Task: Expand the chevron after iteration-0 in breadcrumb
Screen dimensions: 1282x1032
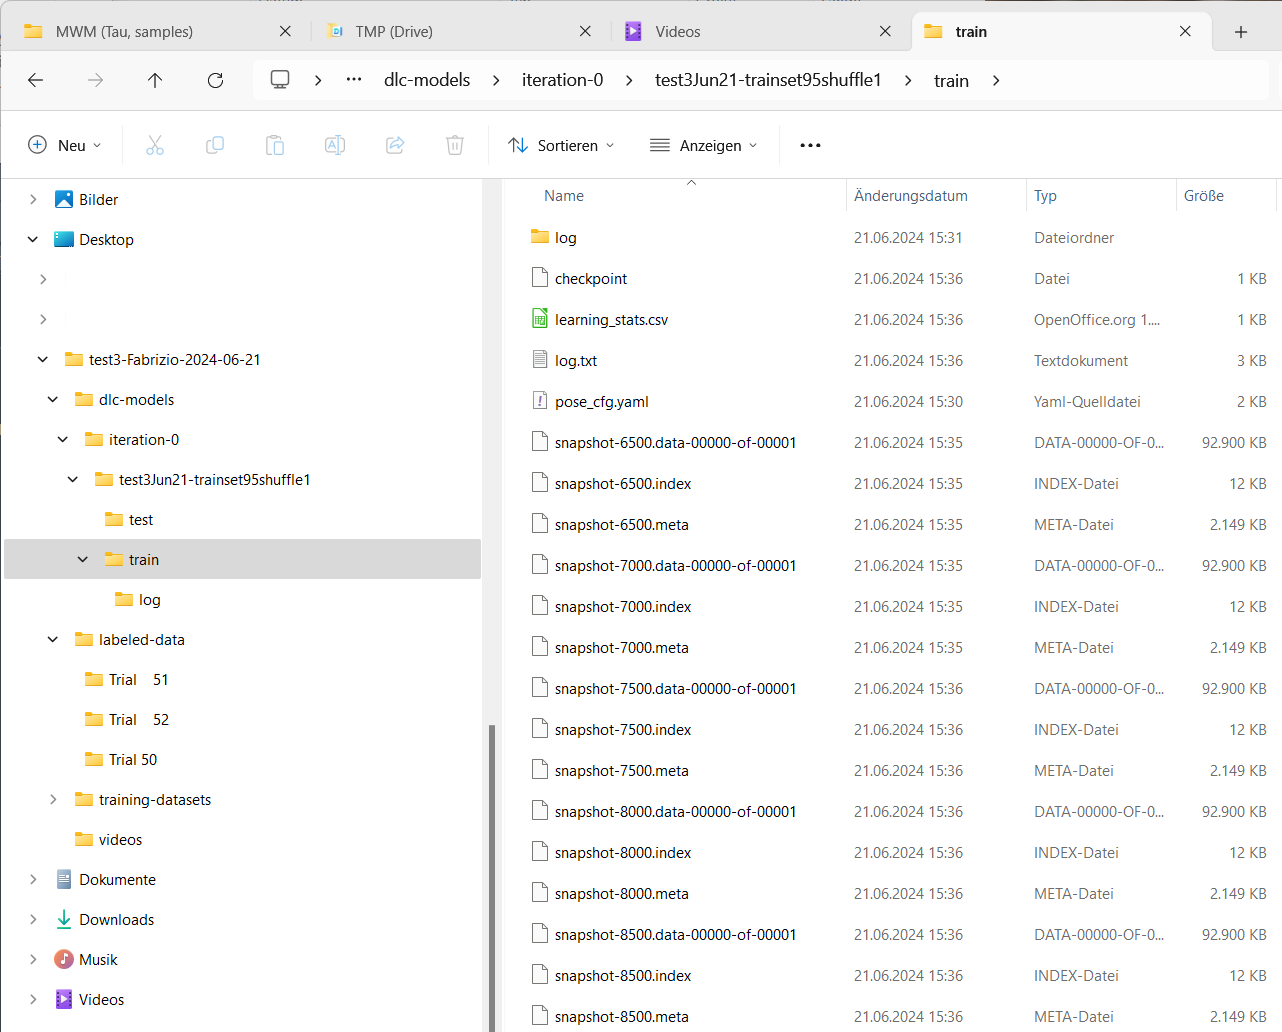Action: [629, 80]
